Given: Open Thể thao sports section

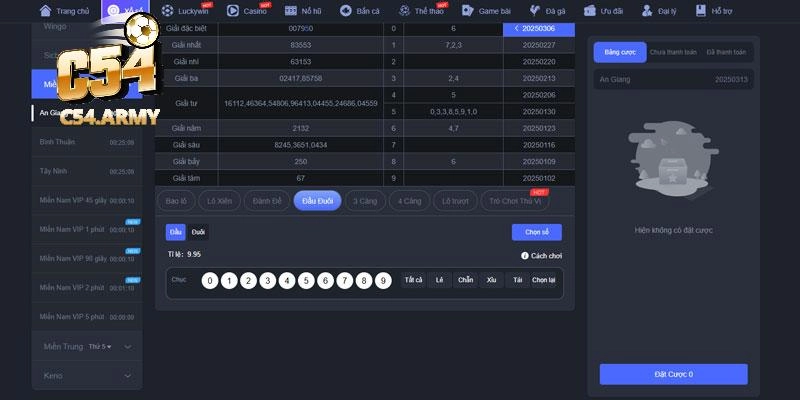Looking at the screenshot, I should (x=405, y=10).
